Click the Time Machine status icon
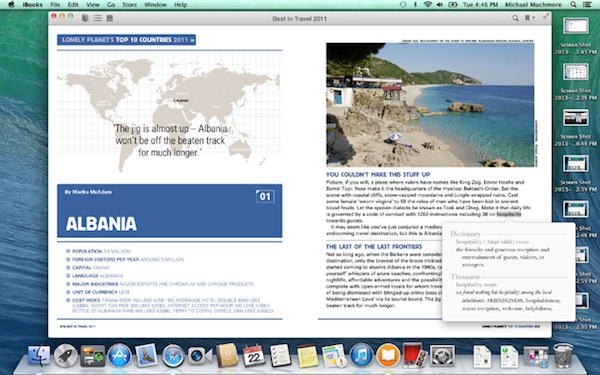The image size is (600, 375). [403, 5]
